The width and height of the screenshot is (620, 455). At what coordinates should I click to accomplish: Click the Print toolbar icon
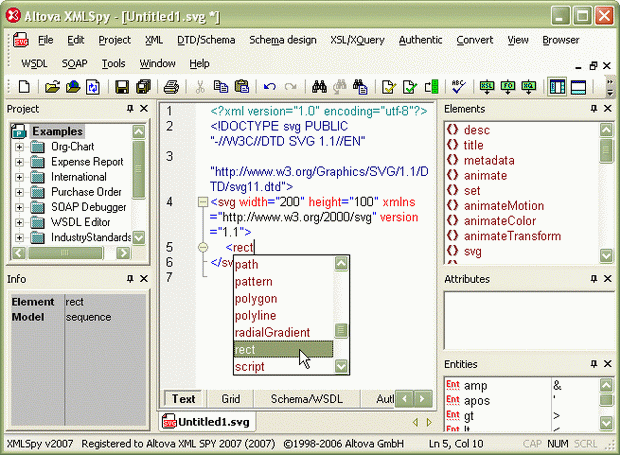click(x=171, y=88)
